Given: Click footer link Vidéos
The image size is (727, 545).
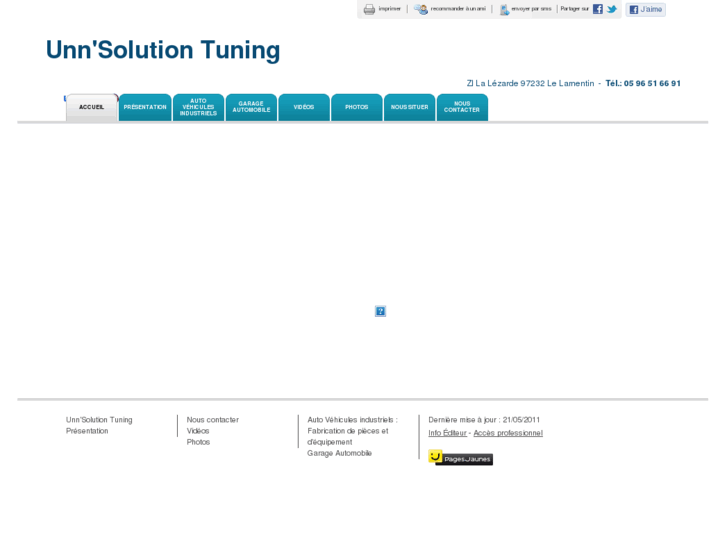Looking at the screenshot, I should point(198,431).
